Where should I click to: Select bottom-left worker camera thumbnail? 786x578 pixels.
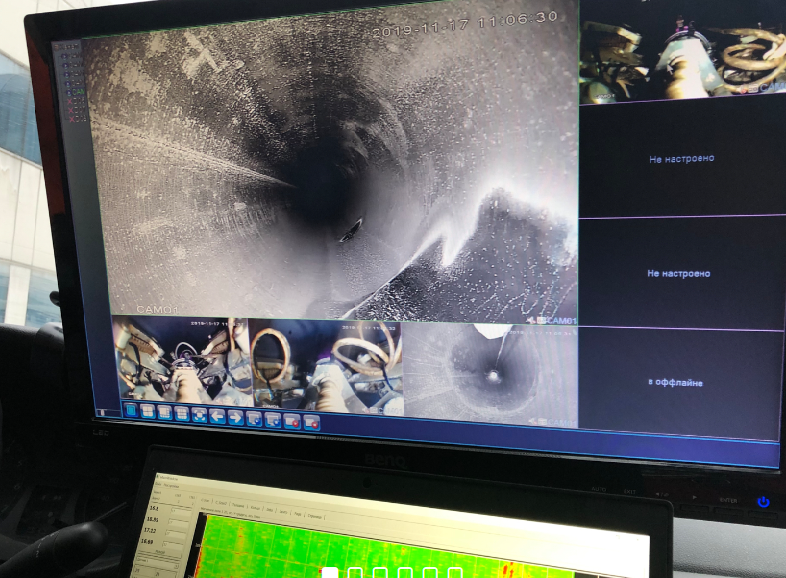pyautogui.click(x=180, y=360)
